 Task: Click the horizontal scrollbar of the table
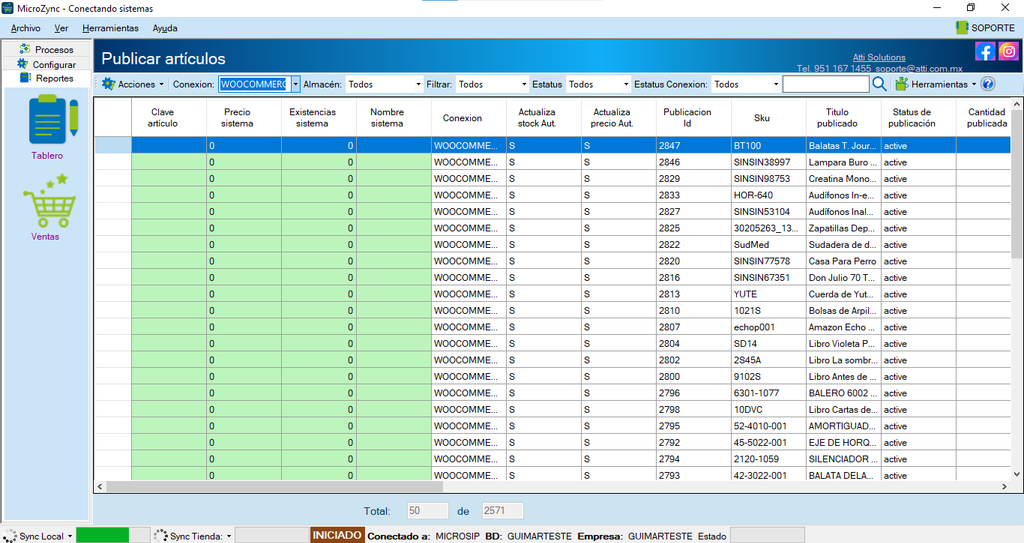click(552, 487)
